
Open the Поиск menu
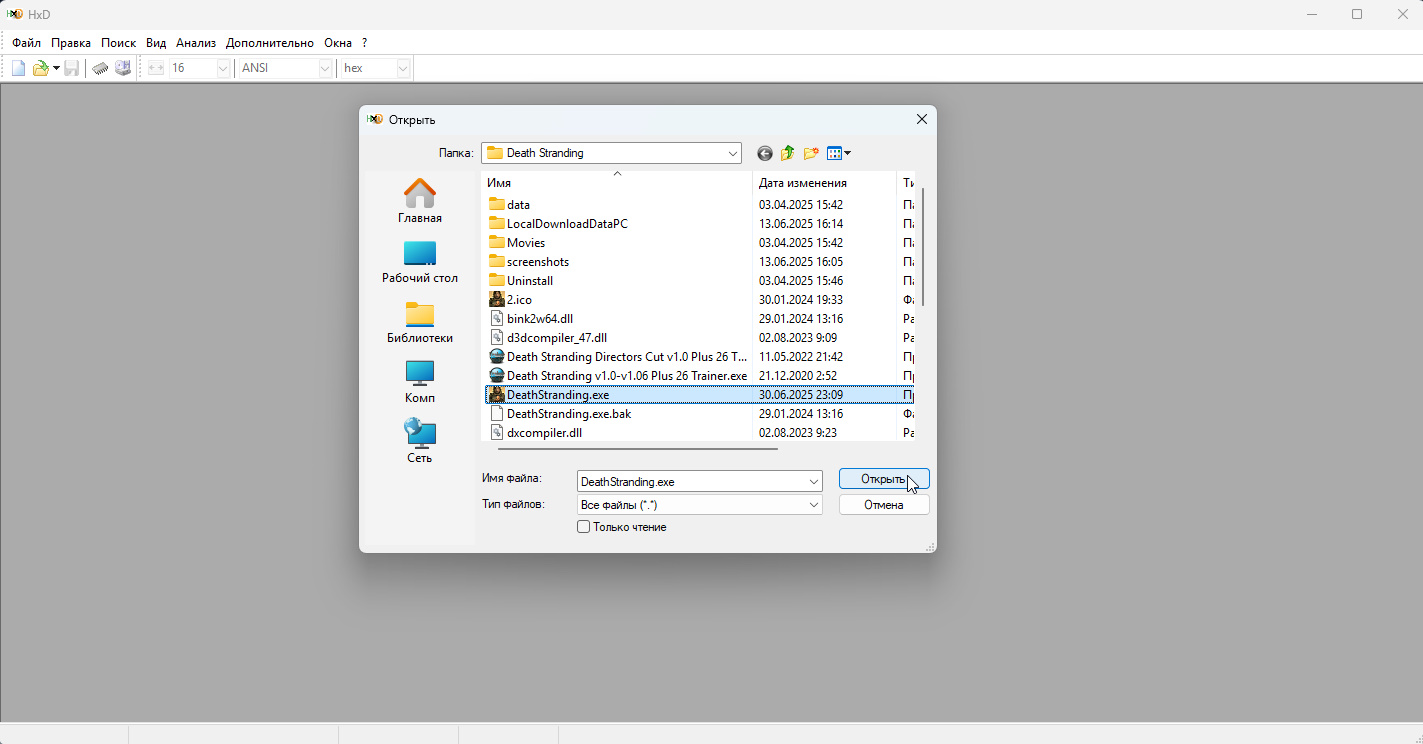point(118,43)
